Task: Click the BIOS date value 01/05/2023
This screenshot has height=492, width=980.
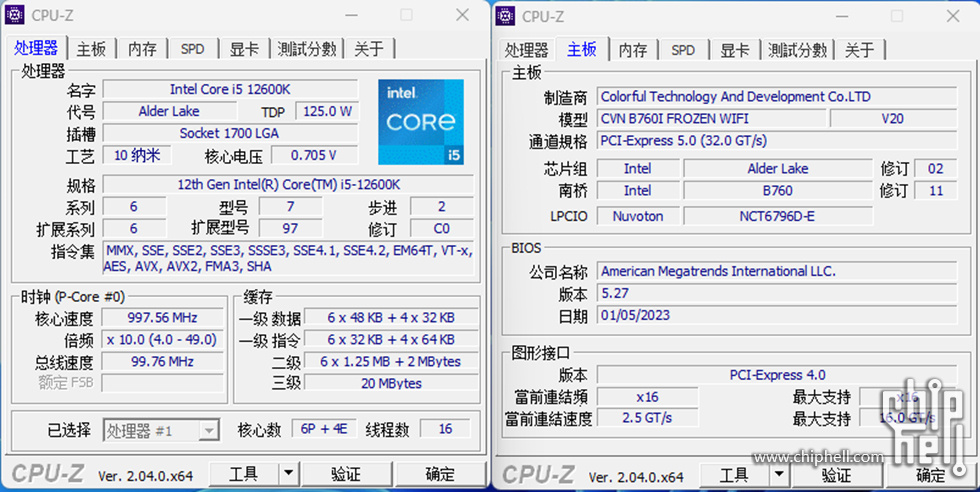Action: coord(777,315)
